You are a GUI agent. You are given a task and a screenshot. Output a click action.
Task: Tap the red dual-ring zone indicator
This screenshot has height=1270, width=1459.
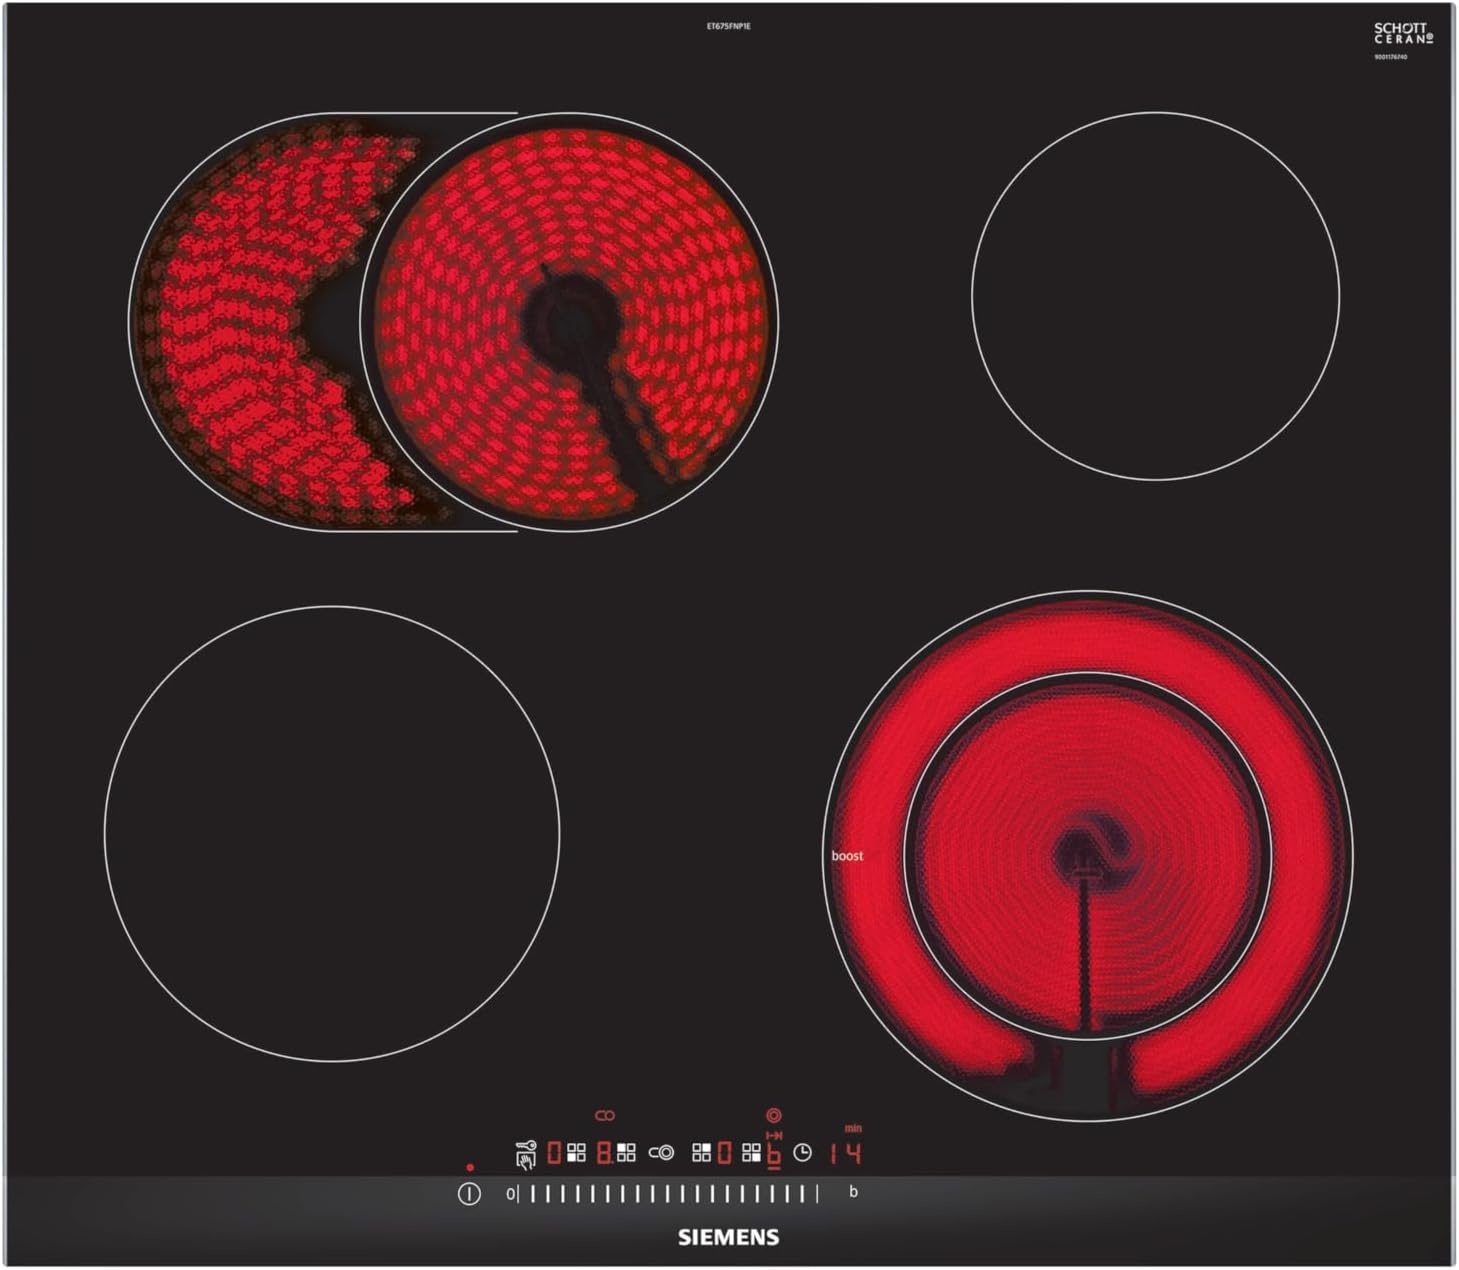[773, 1115]
